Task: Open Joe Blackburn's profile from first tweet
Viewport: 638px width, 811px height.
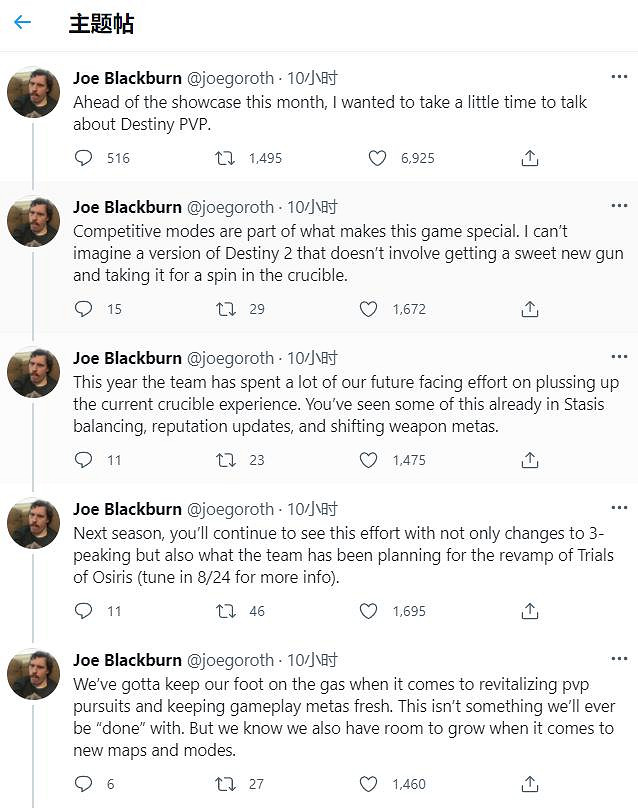Action: tap(127, 77)
